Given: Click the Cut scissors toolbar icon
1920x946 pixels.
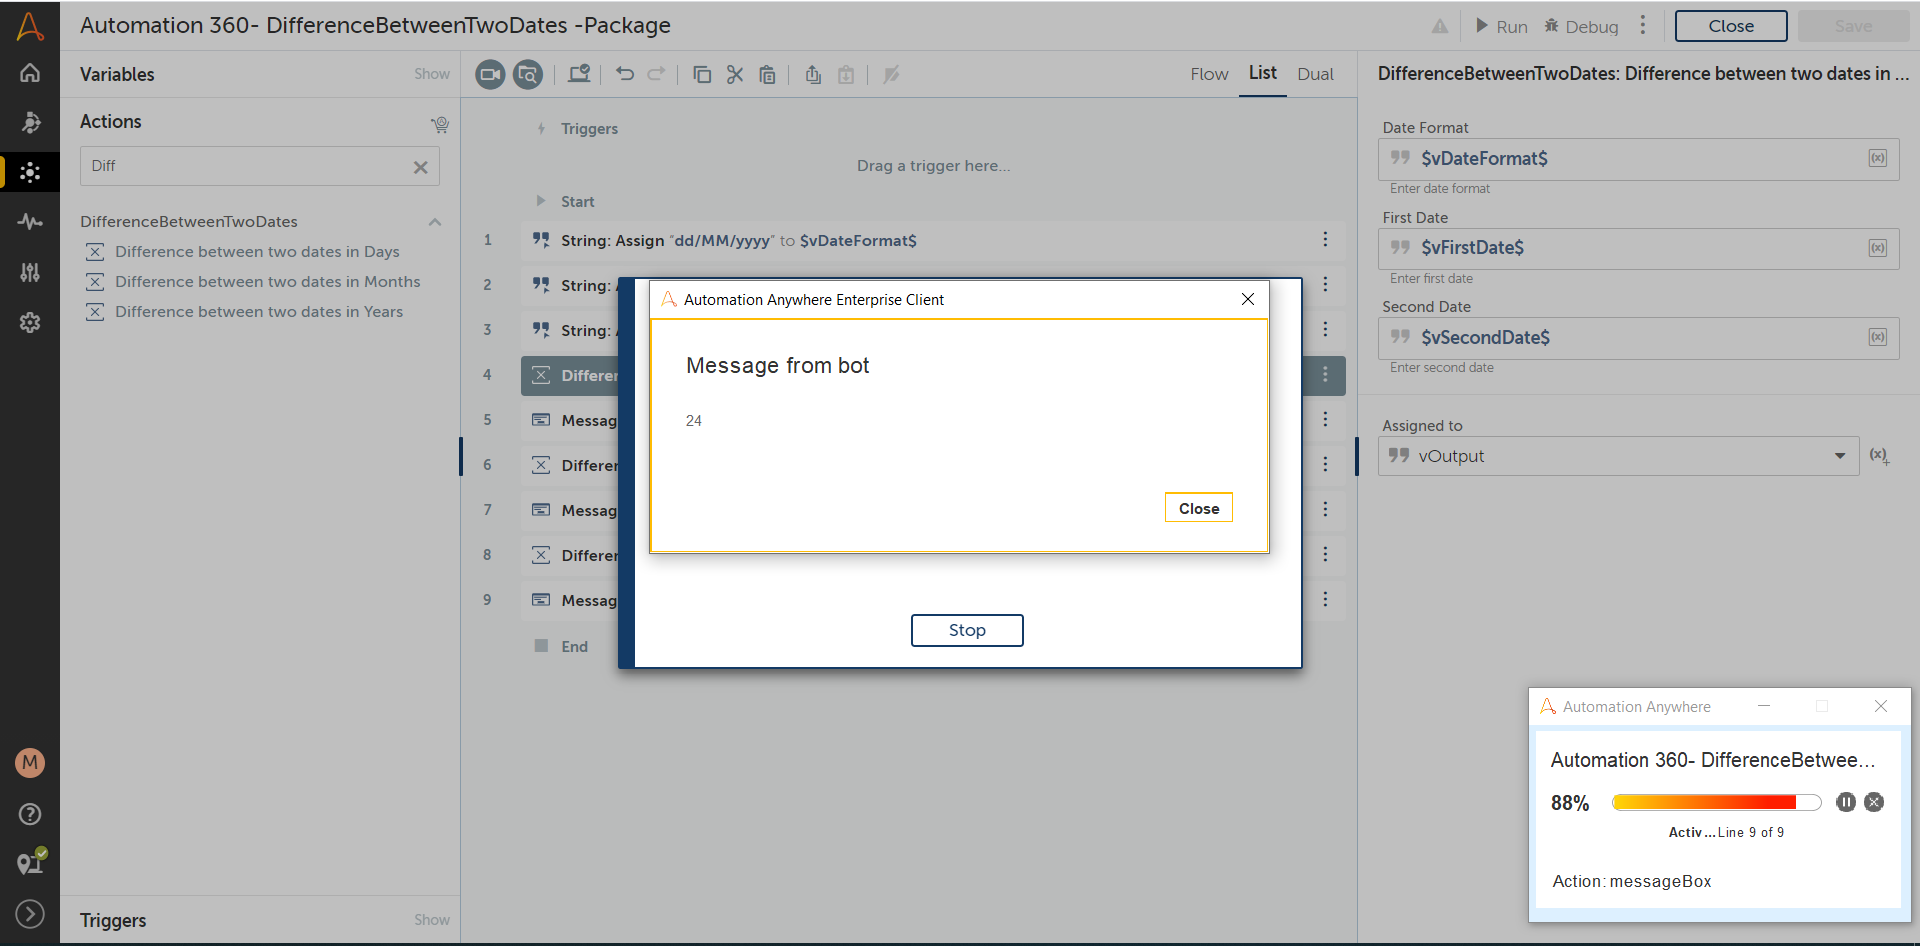Looking at the screenshot, I should point(735,74).
